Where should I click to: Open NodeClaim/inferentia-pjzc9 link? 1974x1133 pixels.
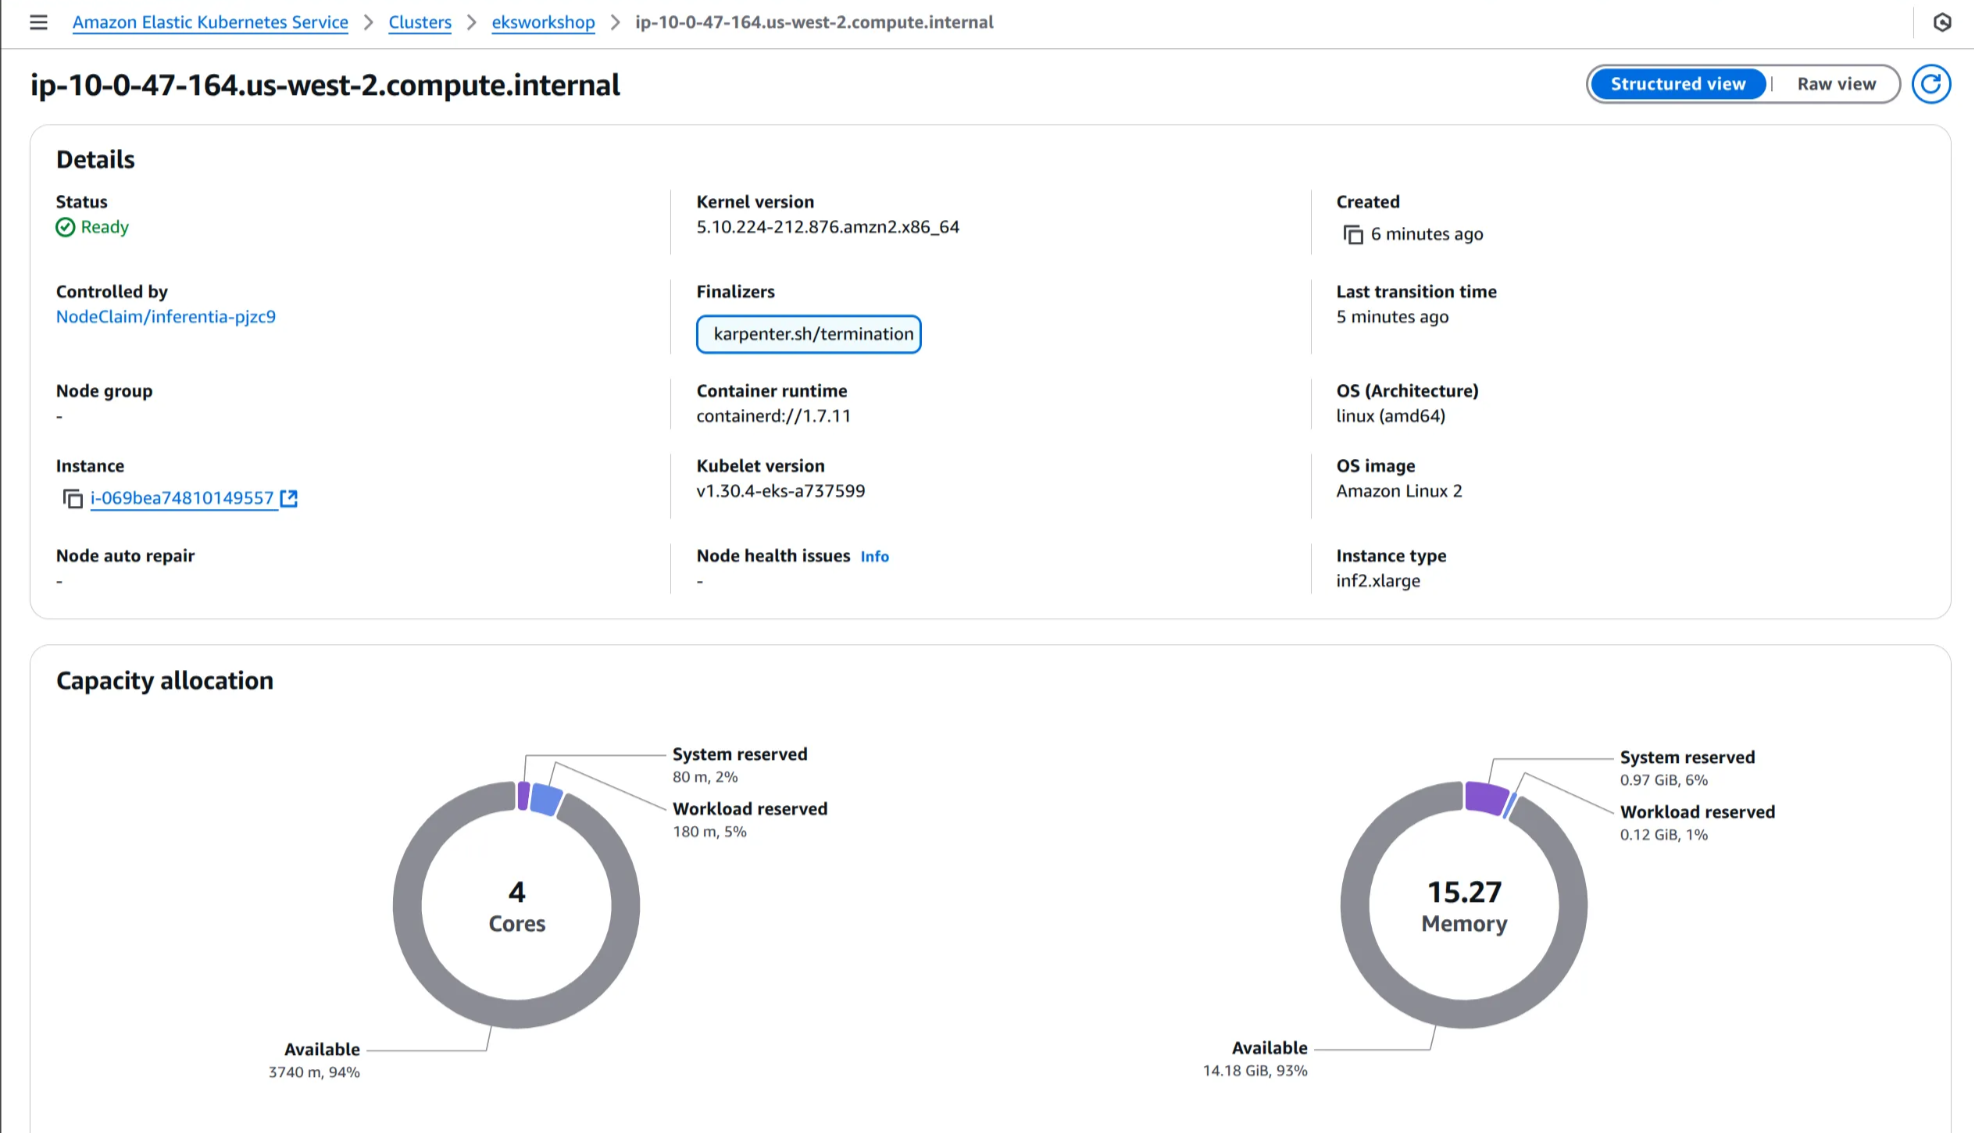pyautogui.click(x=166, y=317)
